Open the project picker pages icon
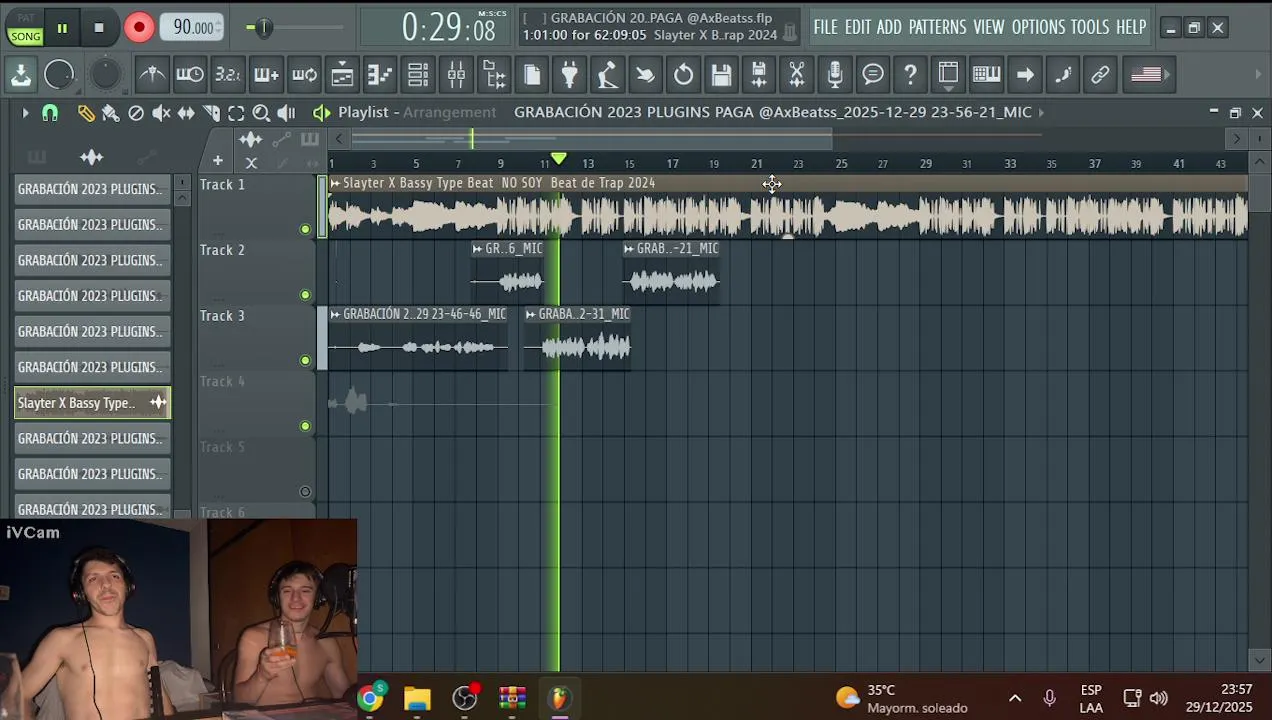Viewport: 1272px width, 720px height. 532,74
